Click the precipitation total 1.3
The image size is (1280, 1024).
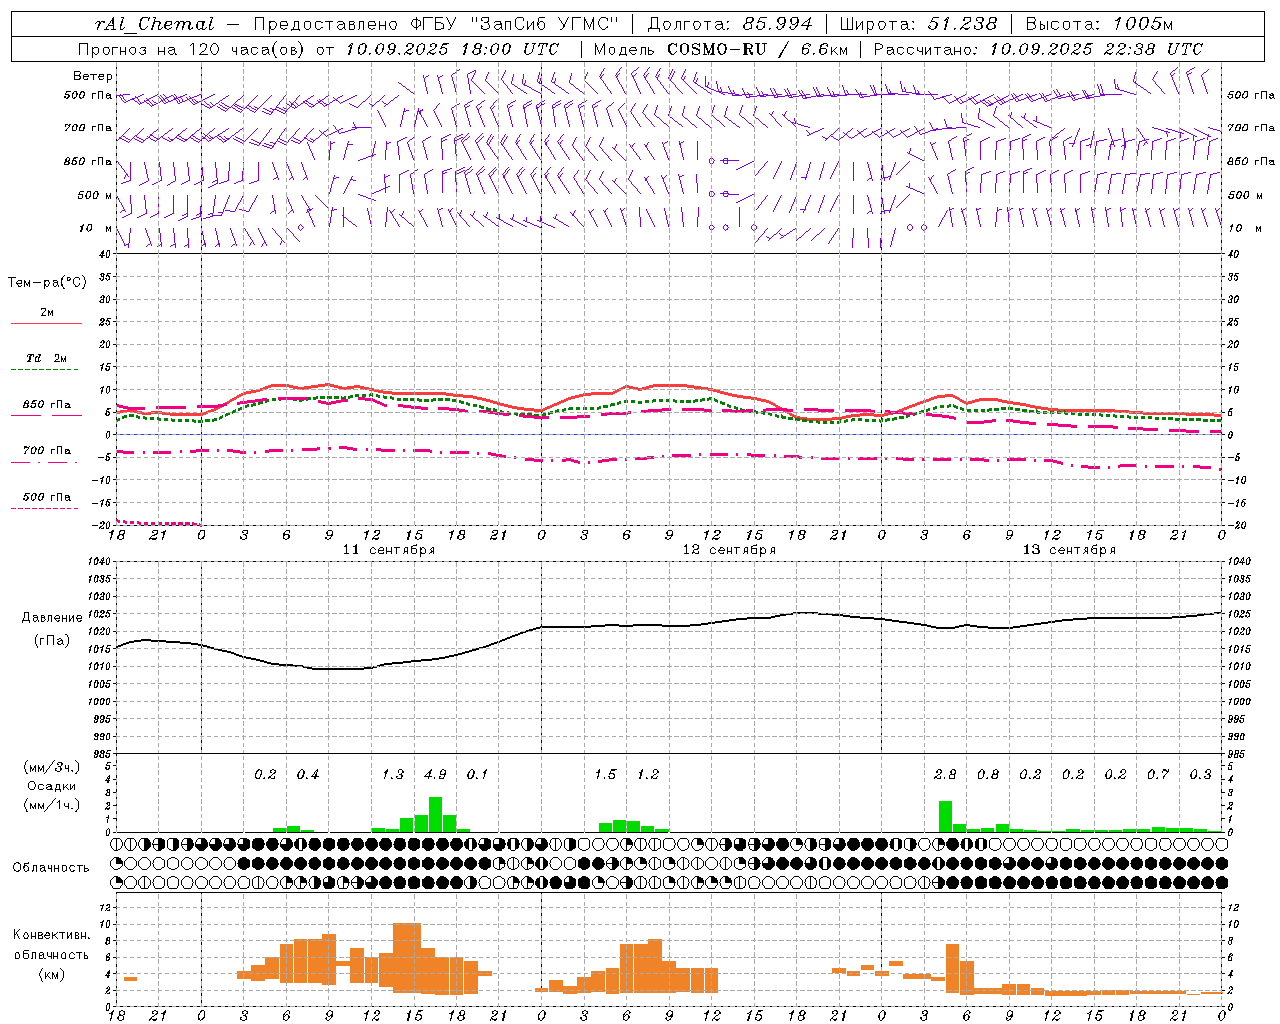pos(393,775)
